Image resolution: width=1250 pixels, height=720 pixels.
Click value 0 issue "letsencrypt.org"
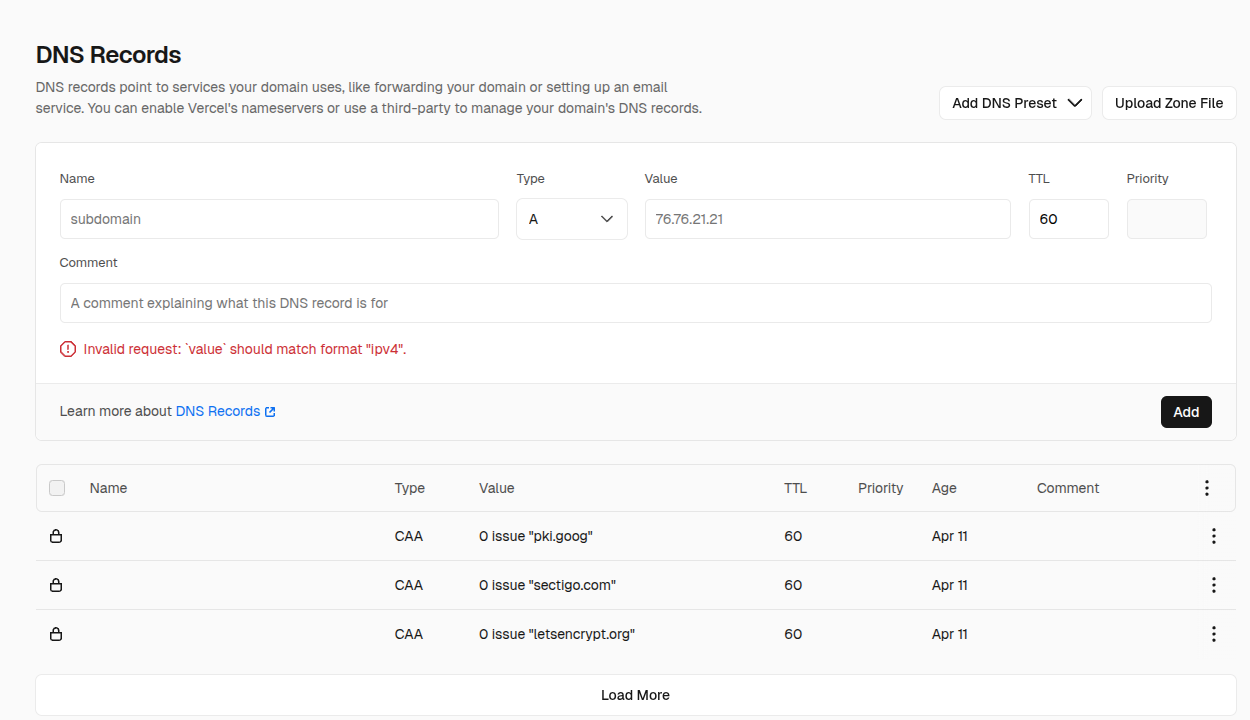[x=557, y=634]
